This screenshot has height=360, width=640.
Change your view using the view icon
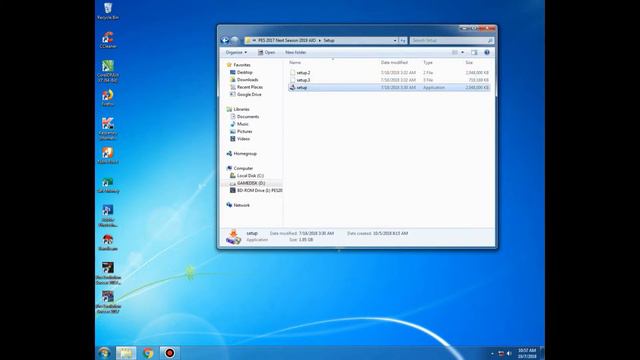[x=455, y=52]
